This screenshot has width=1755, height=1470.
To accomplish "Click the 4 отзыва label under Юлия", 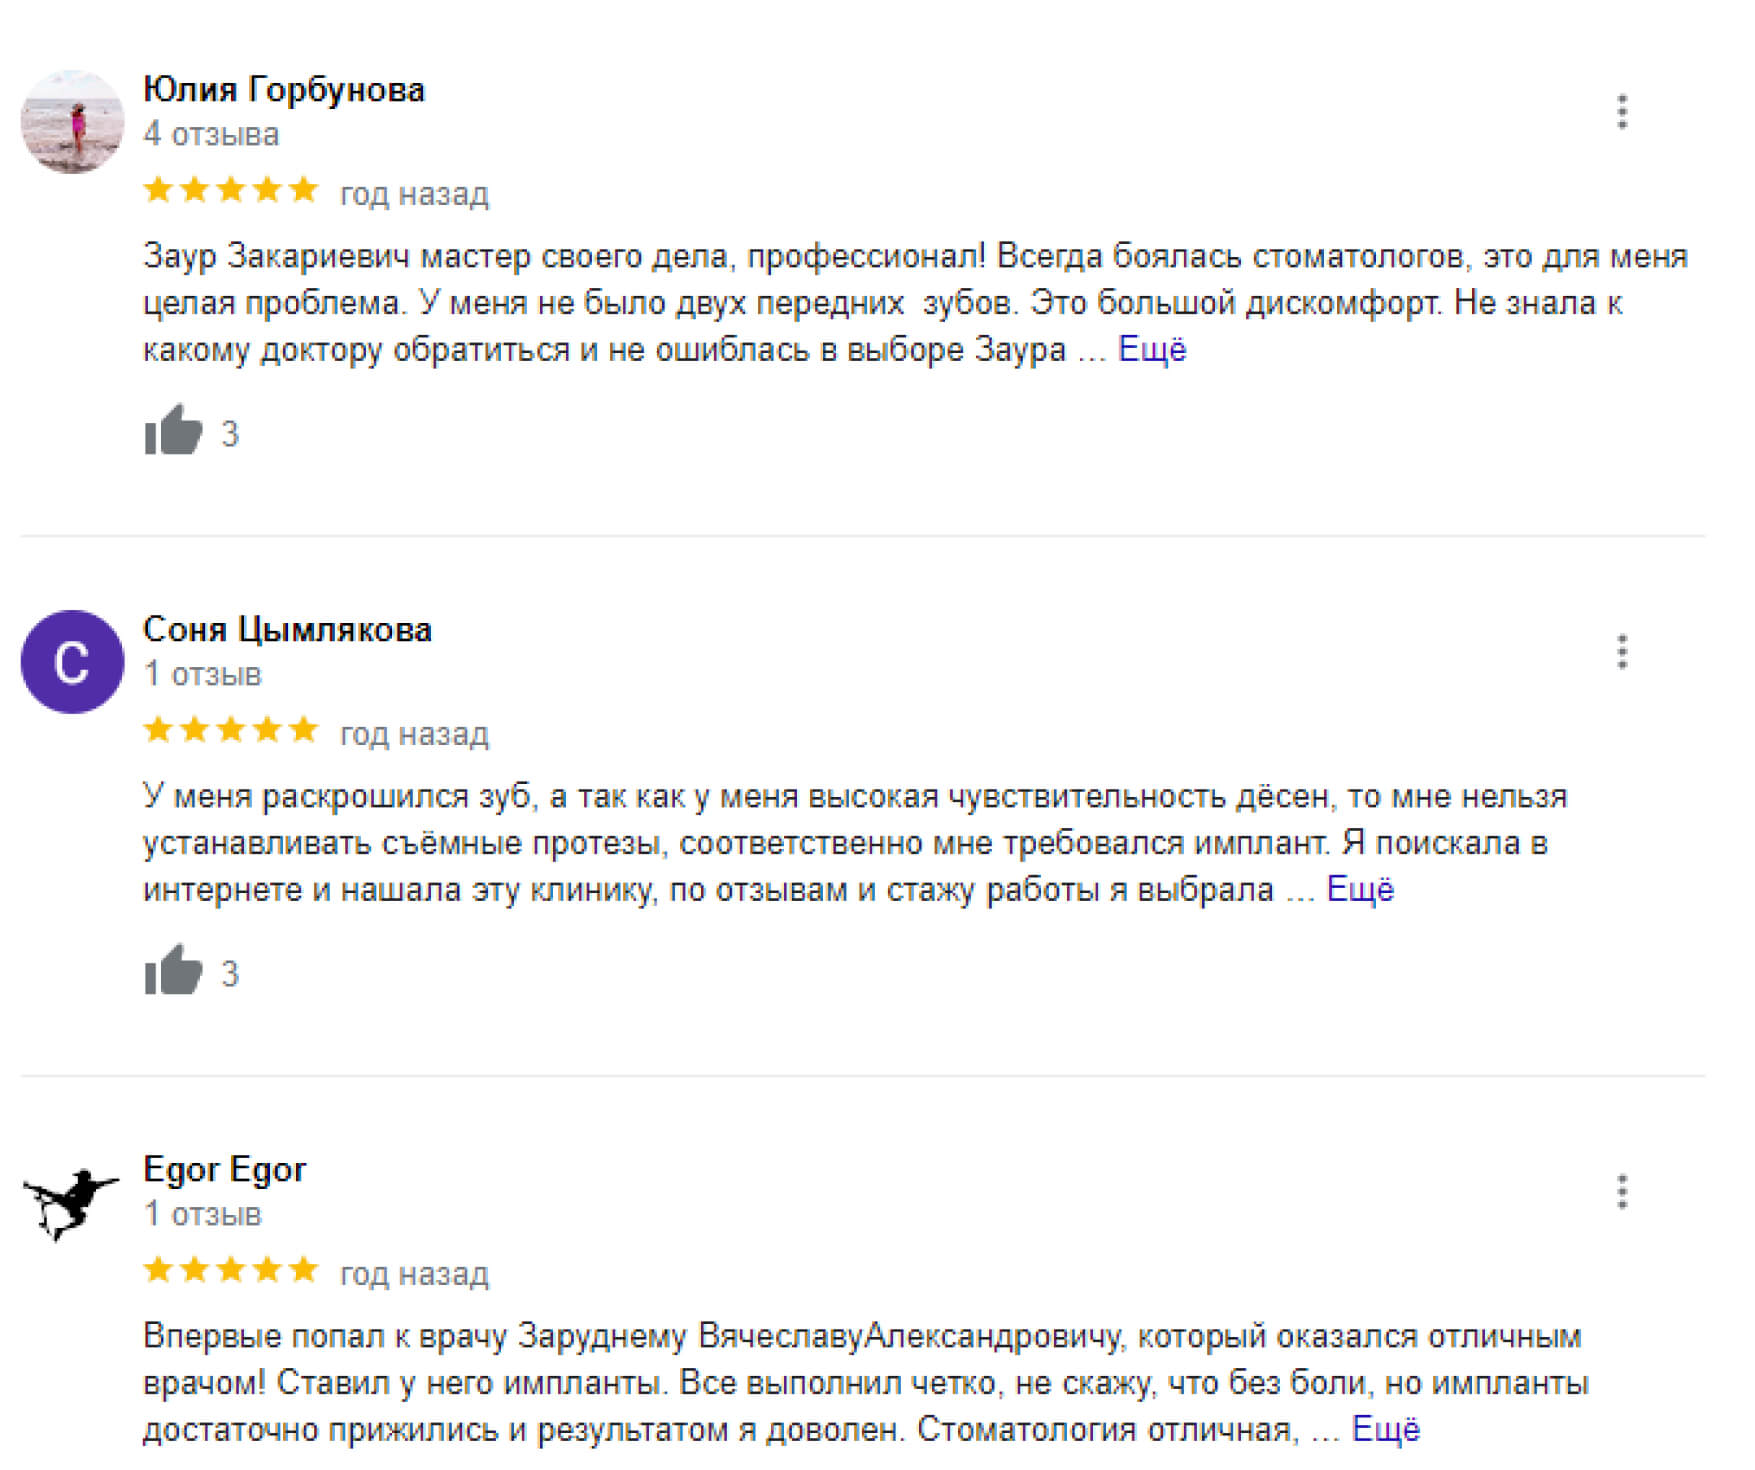I will (211, 135).
